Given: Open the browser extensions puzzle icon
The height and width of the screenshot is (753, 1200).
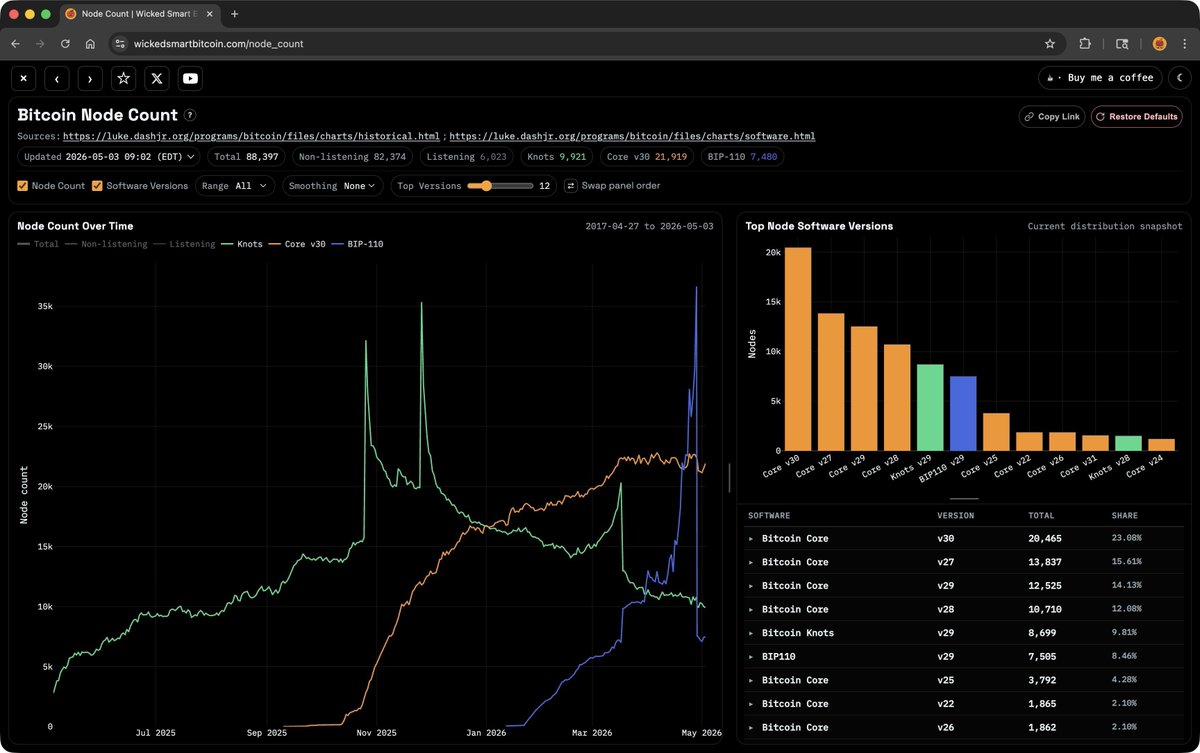Looking at the screenshot, I should point(1086,44).
